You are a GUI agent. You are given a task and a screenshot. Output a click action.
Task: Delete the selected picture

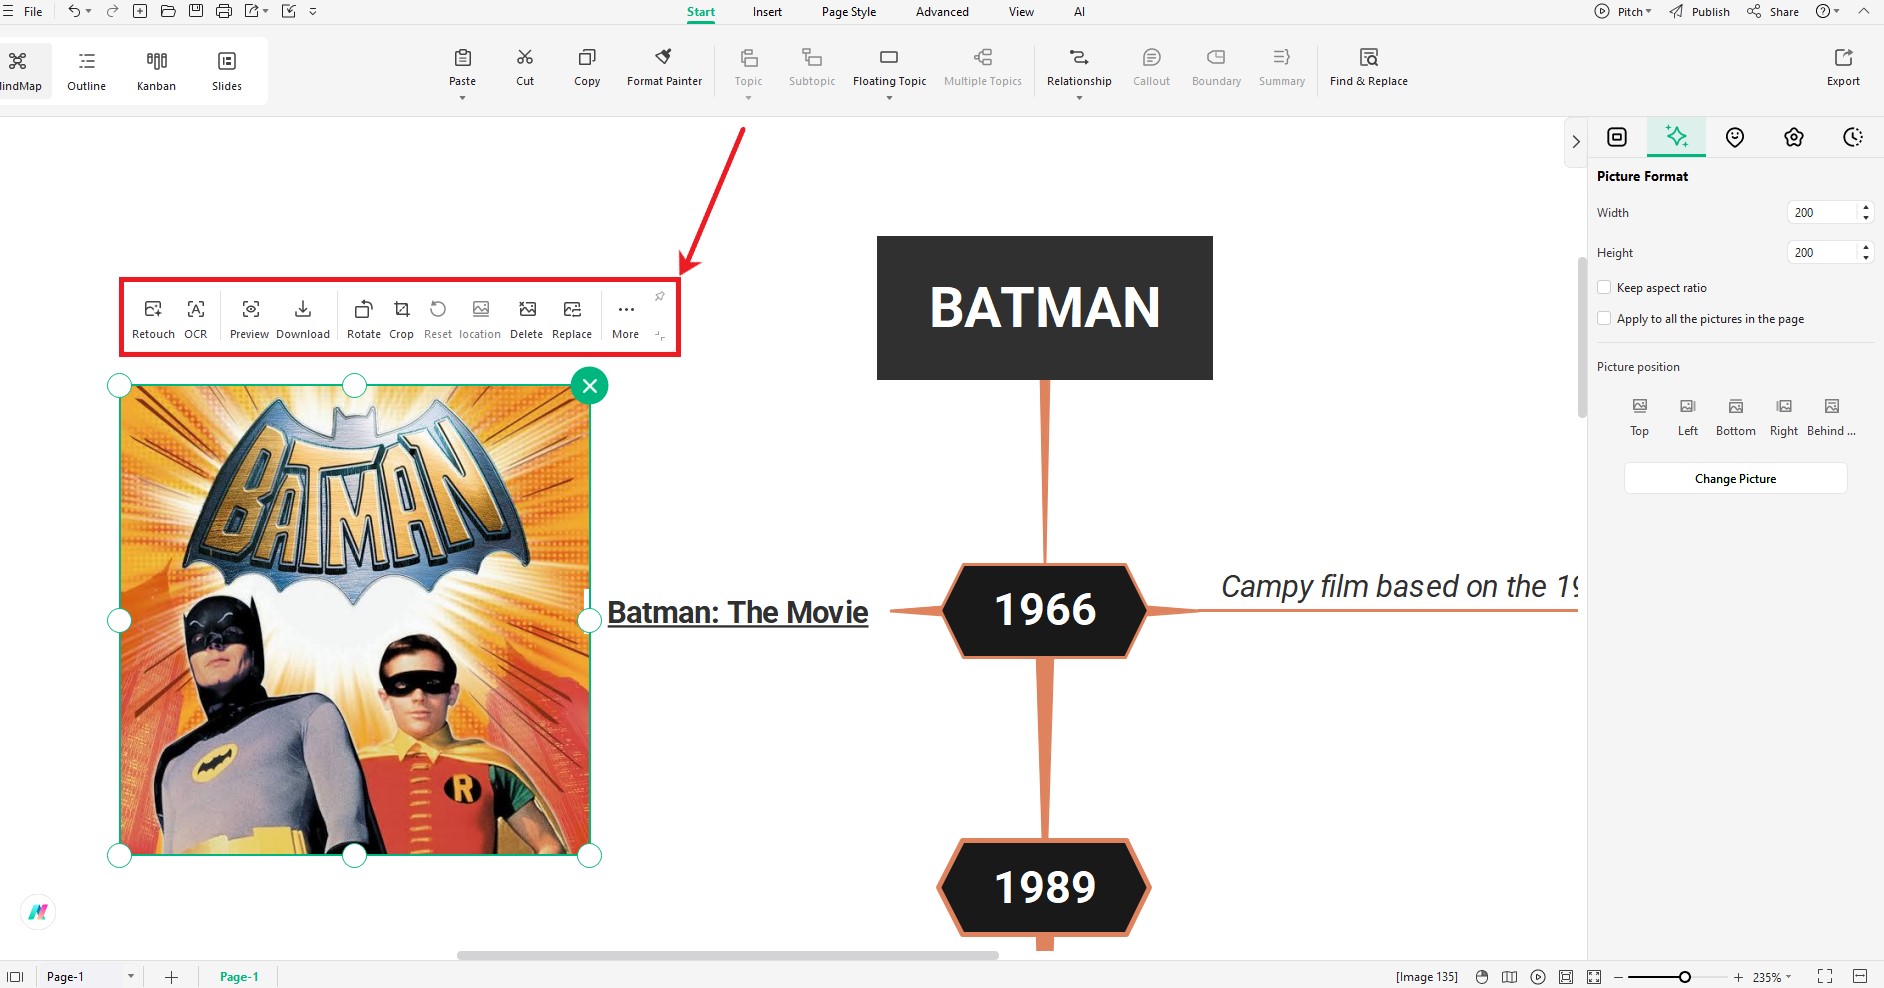click(x=527, y=320)
